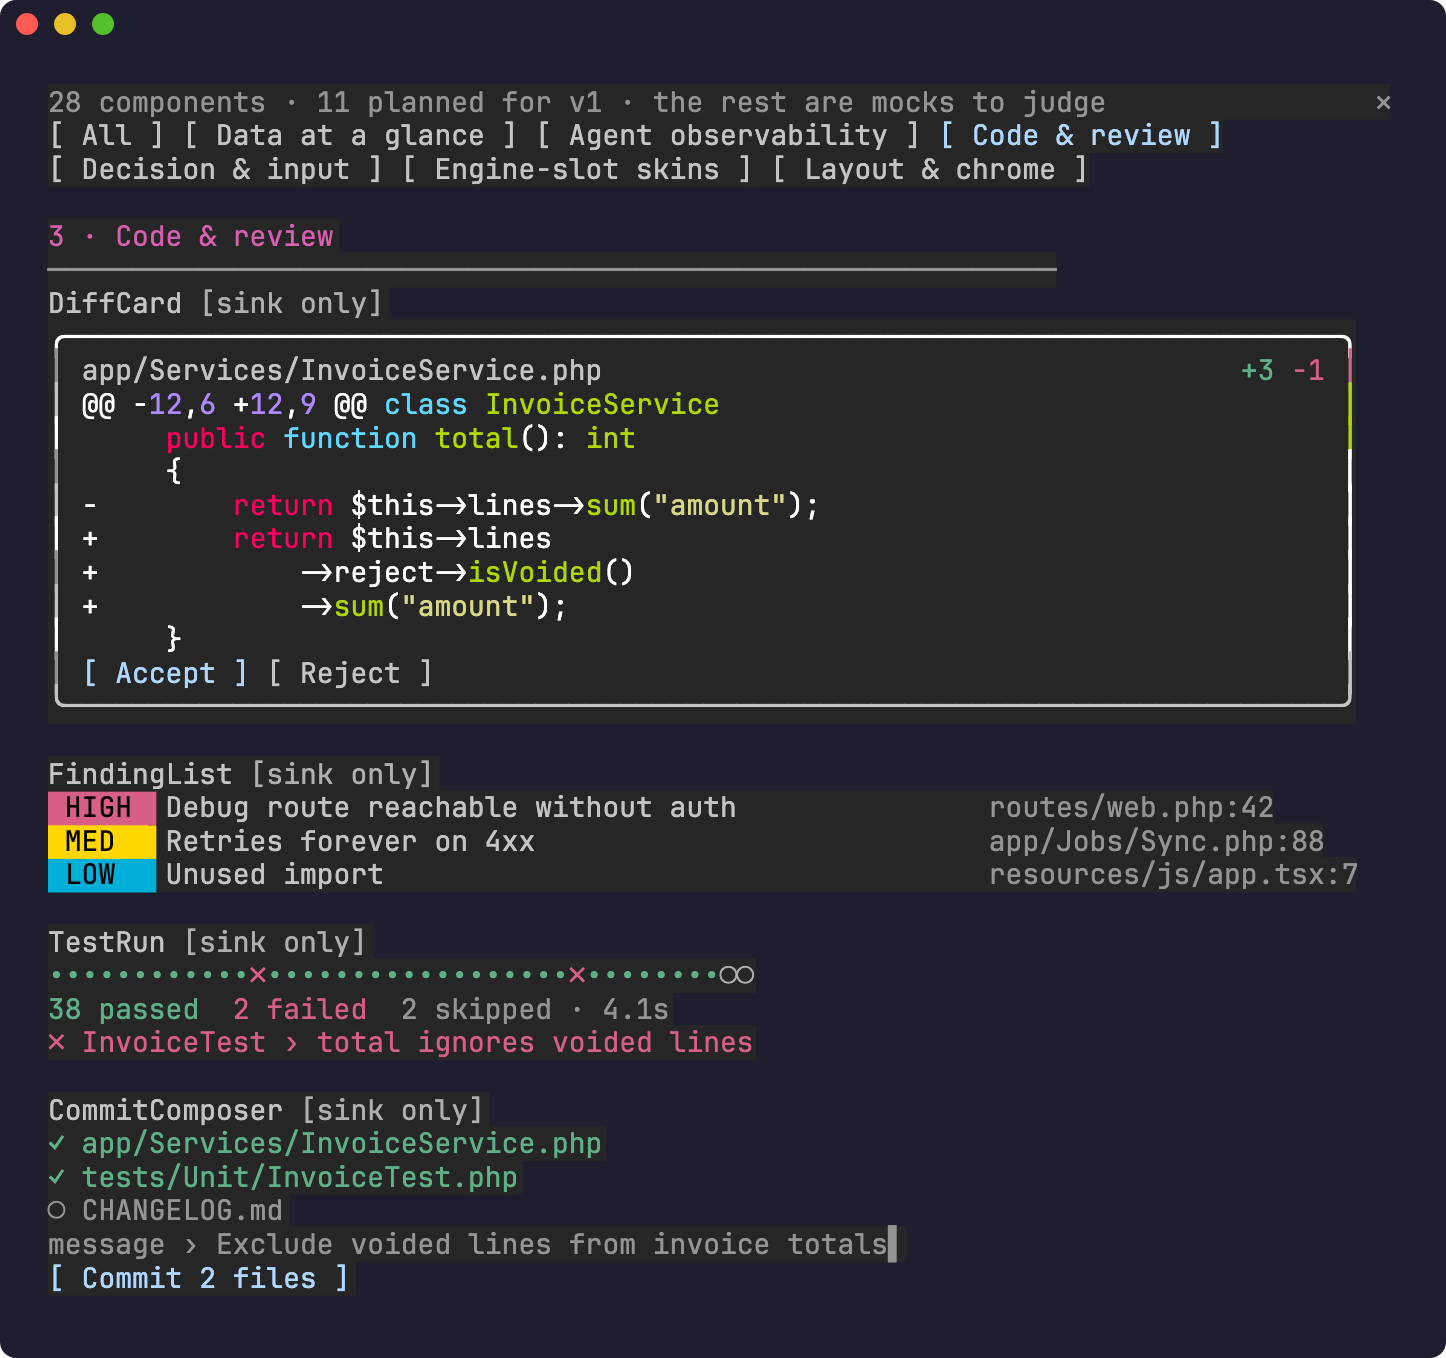Focus the commit message input field
1446x1358 pixels.
coord(472,1245)
